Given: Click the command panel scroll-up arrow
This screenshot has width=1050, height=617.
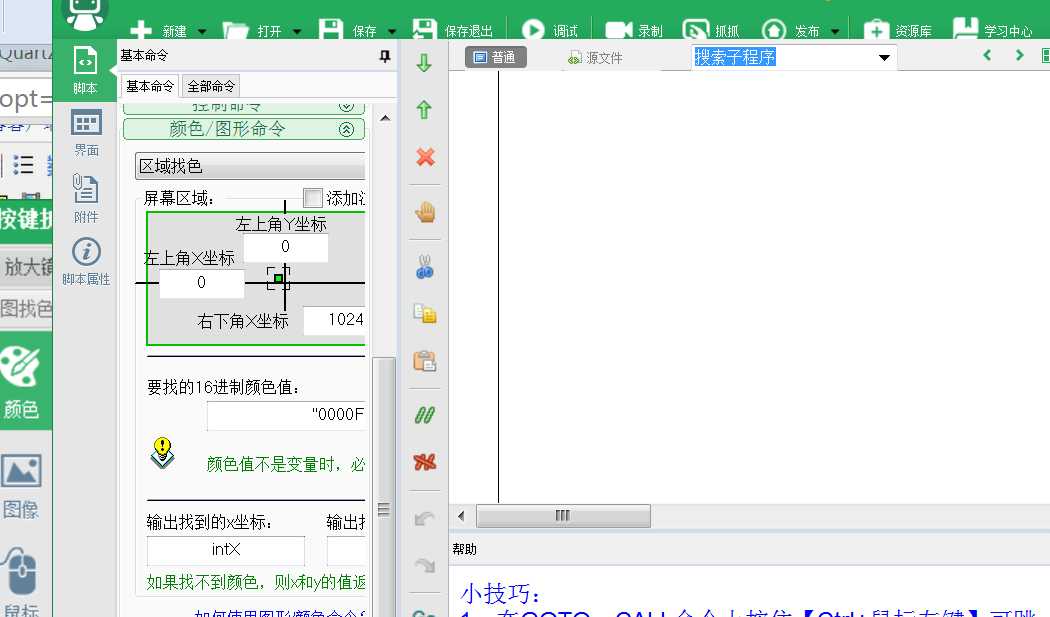Looking at the screenshot, I should 385,119.
